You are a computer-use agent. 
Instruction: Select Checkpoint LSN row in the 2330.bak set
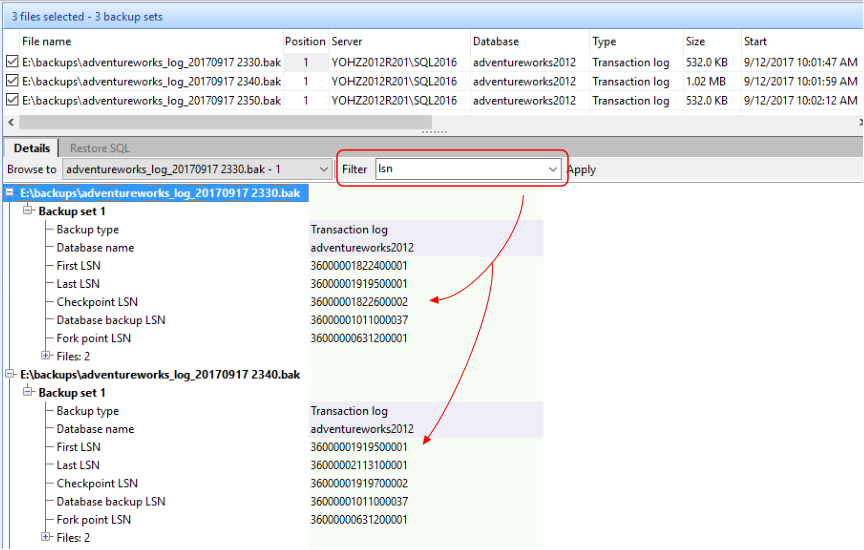[x=97, y=302]
